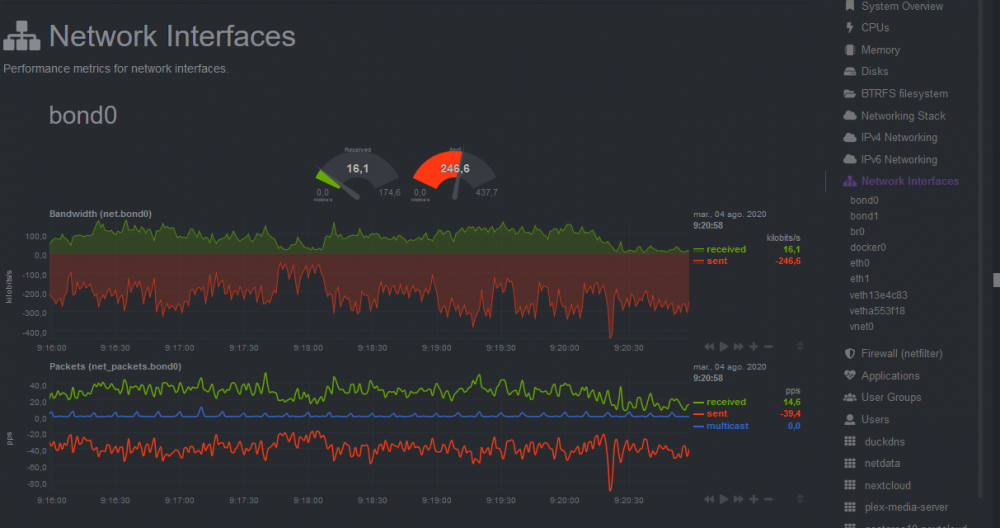Jump to docker0 in the sidebar submenu
The height and width of the screenshot is (528, 1000).
point(868,247)
